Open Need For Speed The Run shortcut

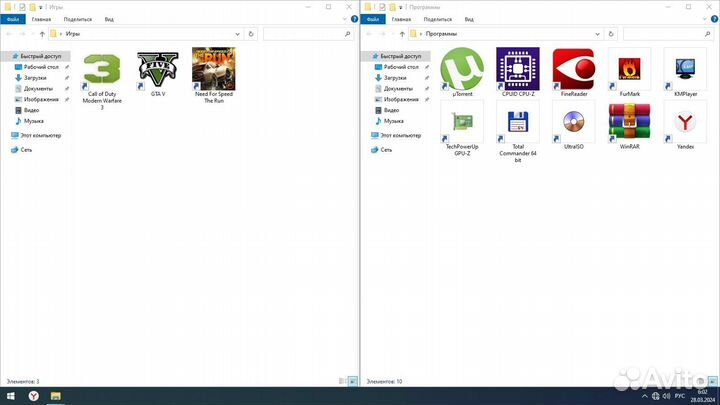click(214, 75)
